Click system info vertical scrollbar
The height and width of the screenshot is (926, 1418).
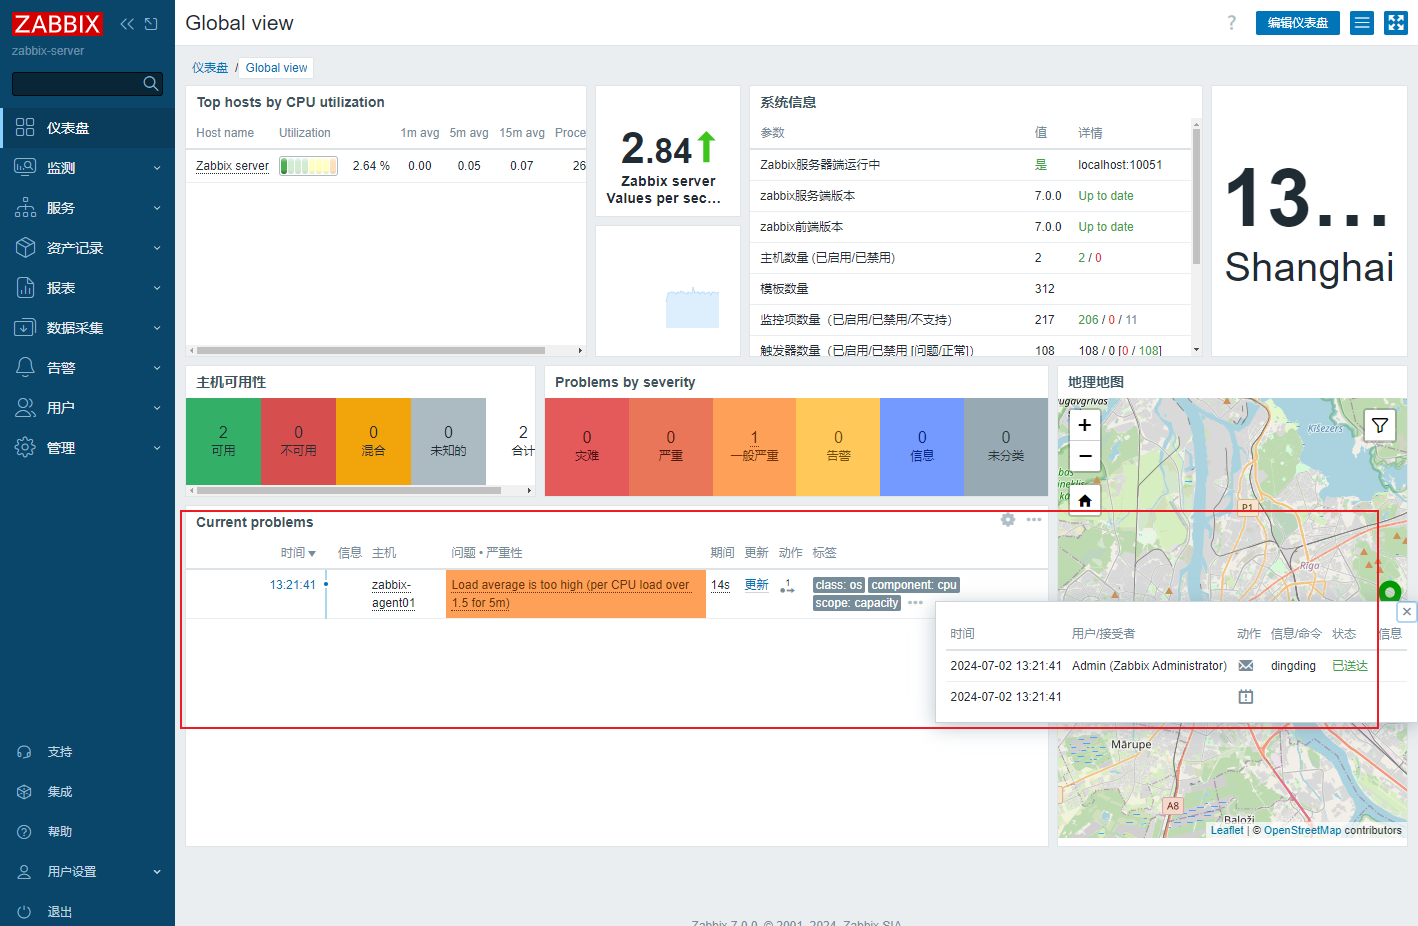point(1196,195)
